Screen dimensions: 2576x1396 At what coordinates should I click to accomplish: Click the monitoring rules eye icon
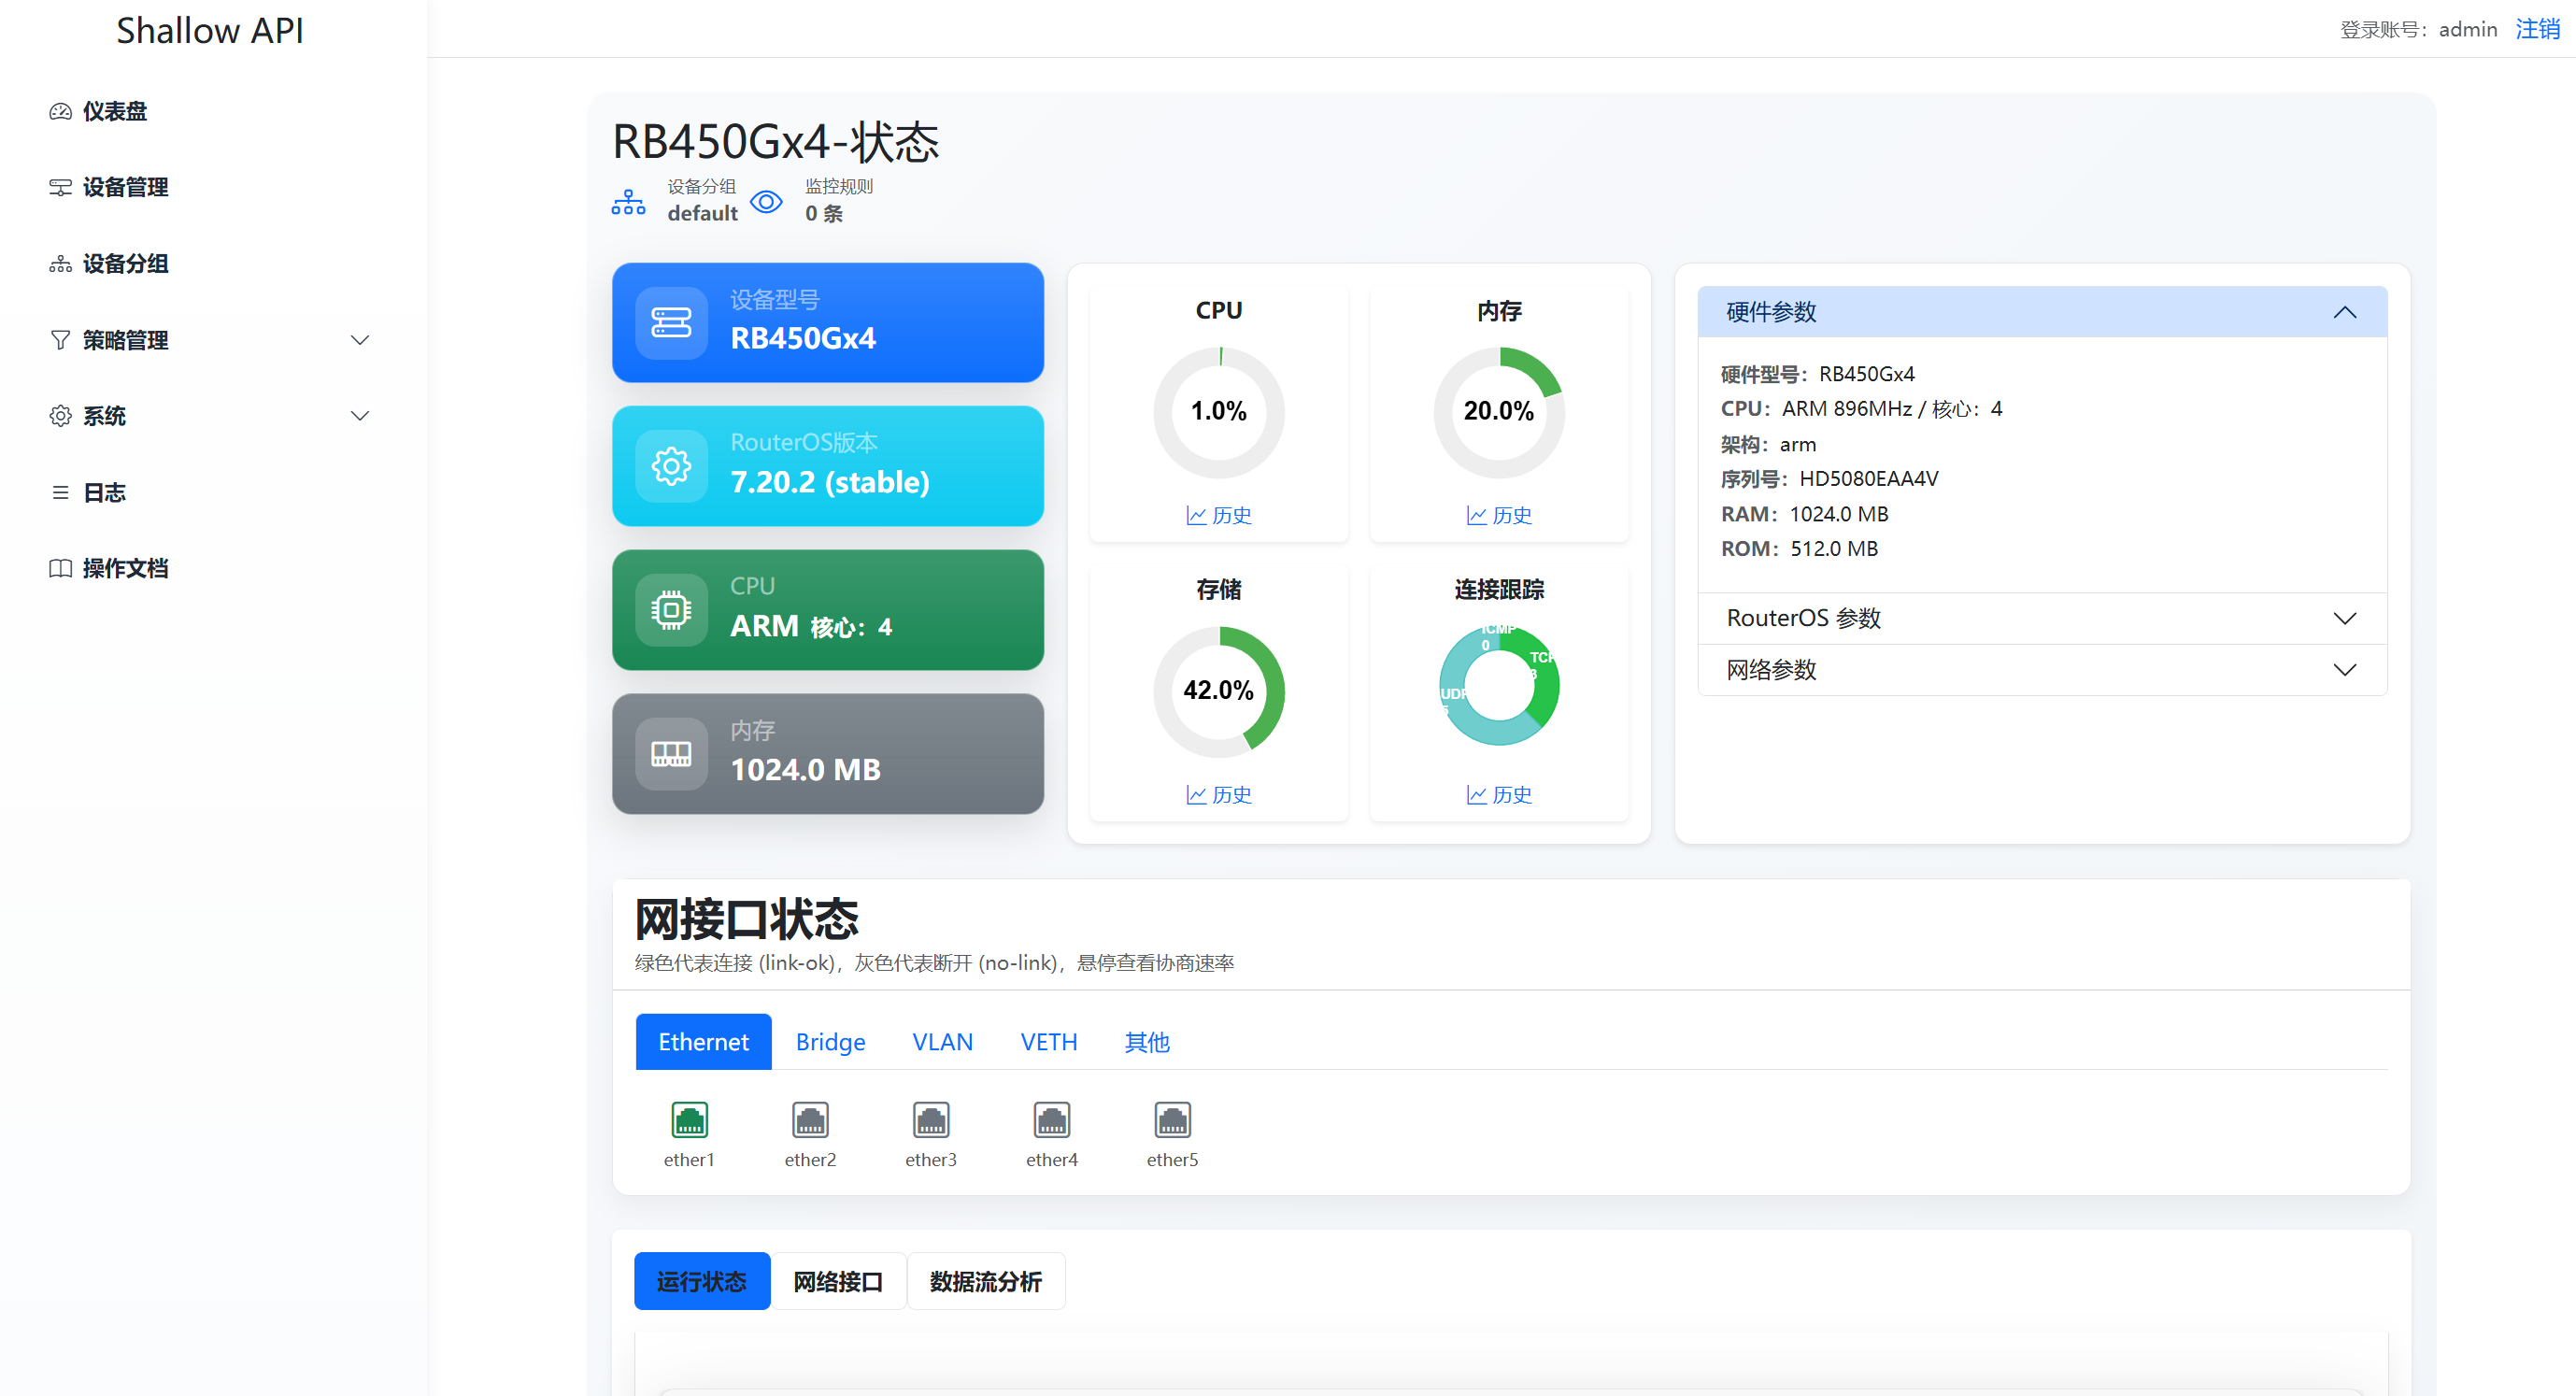click(x=766, y=202)
